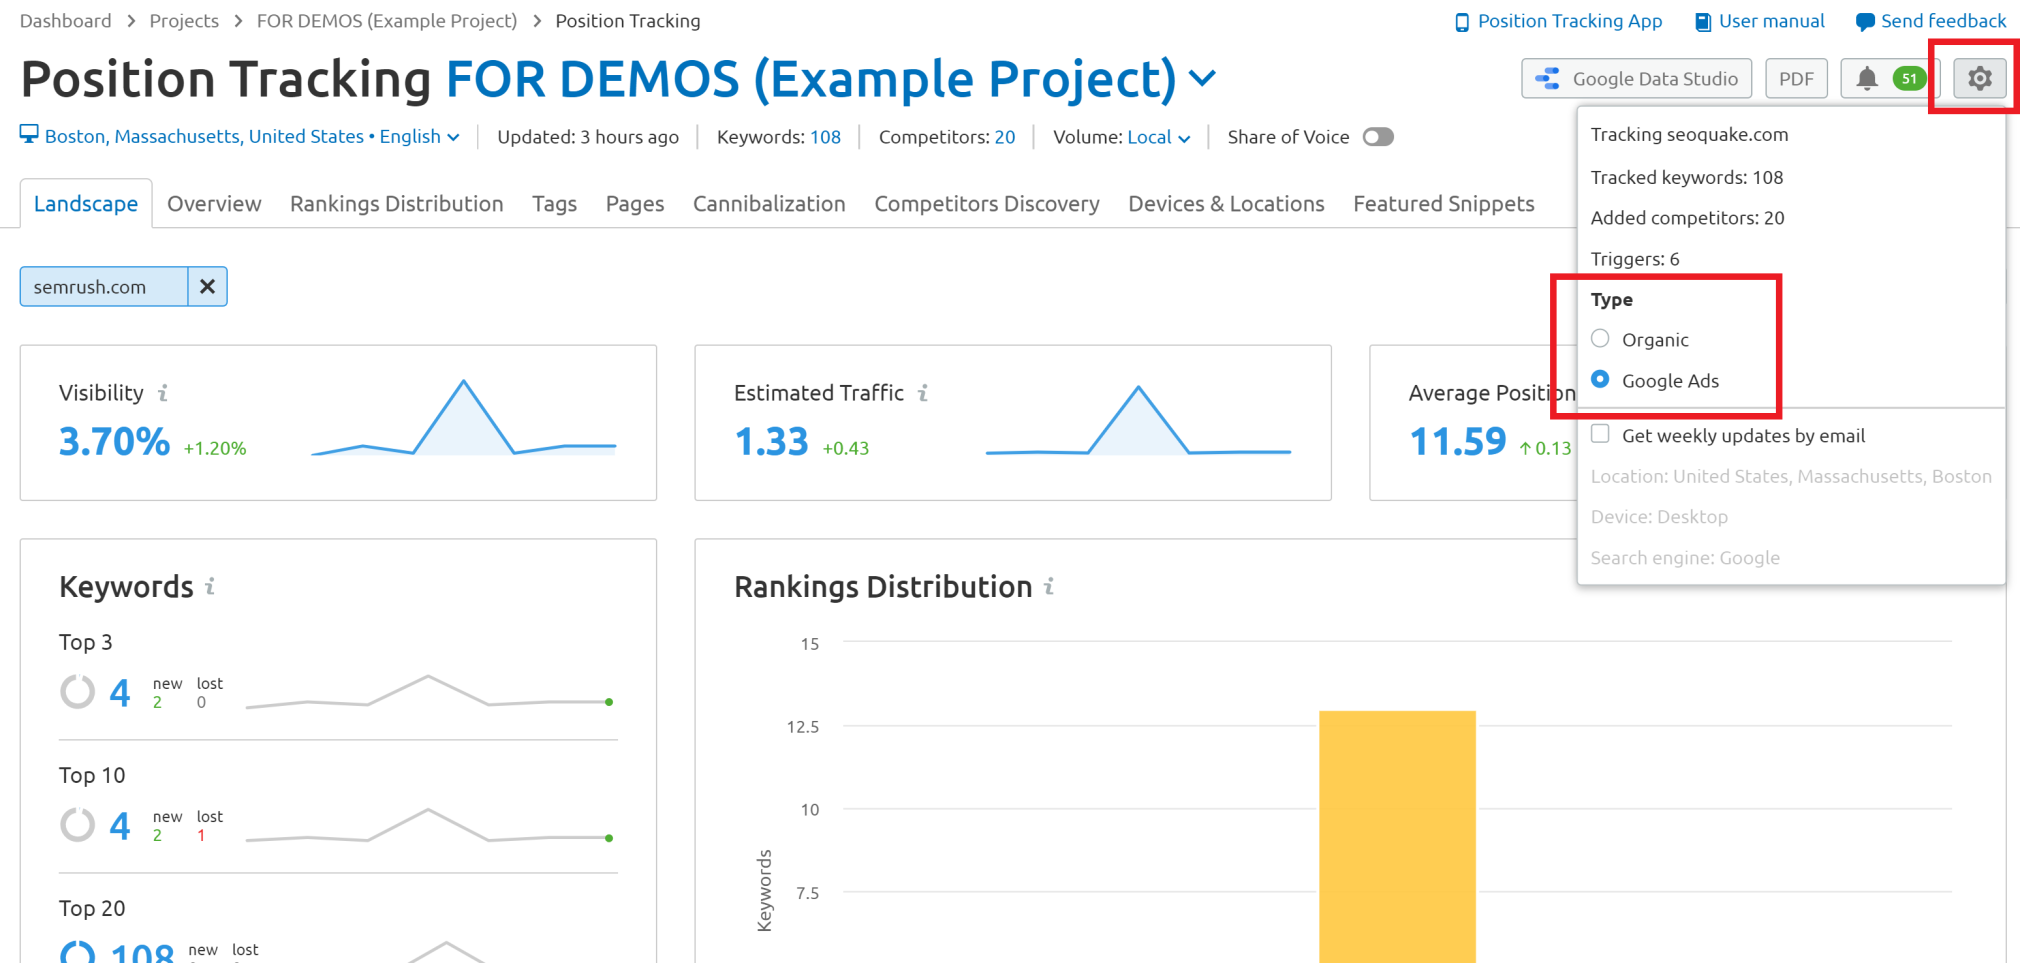Click Position Tracking App phone icon
This screenshot has height=963, width=2020.
pos(1462,22)
